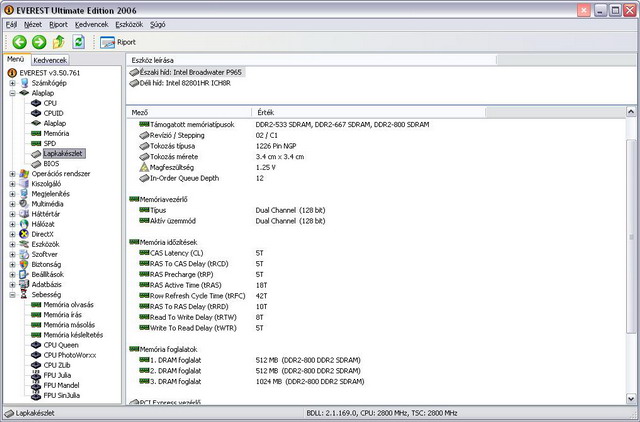The image size is (640, 422).
Task: Open Memória írás benchmark
Action: [x=62, y=315]
